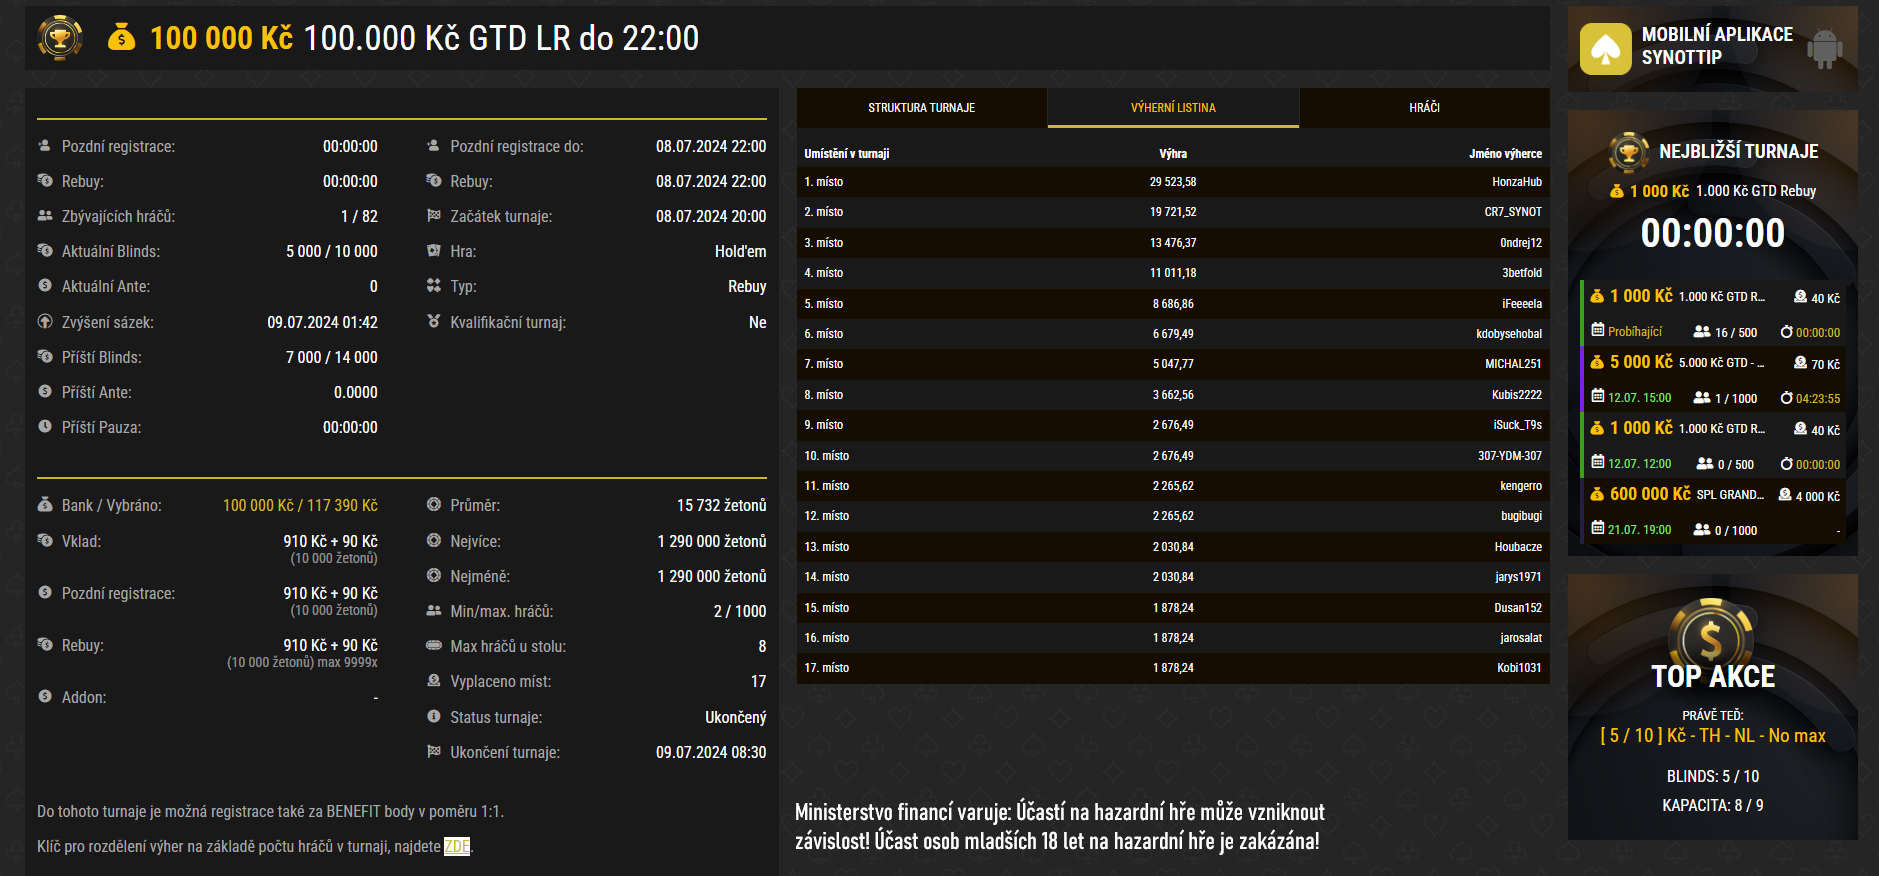Click the info icon beside Status turnaje

point(433,717)
